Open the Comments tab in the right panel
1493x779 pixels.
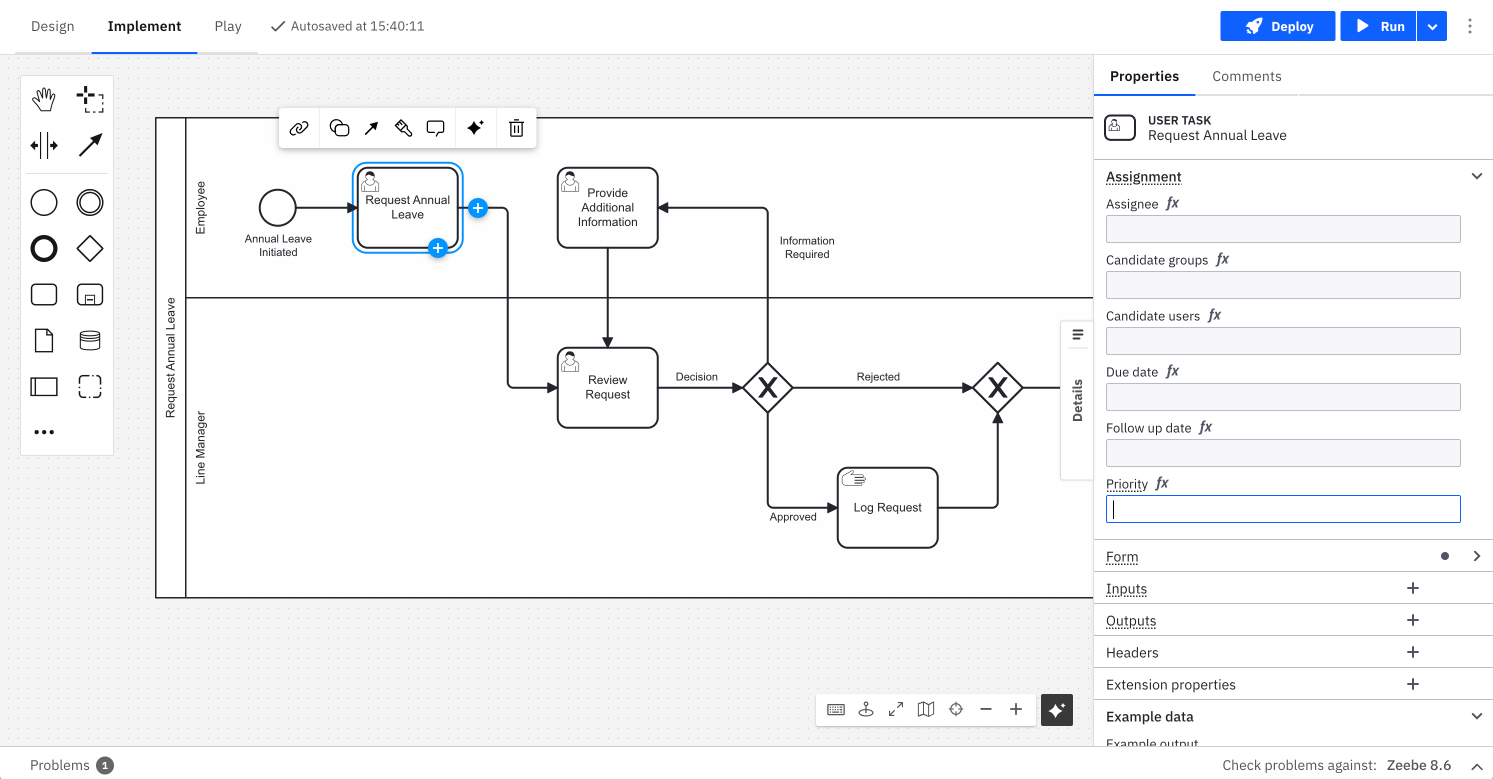[x=1247, y=76]
